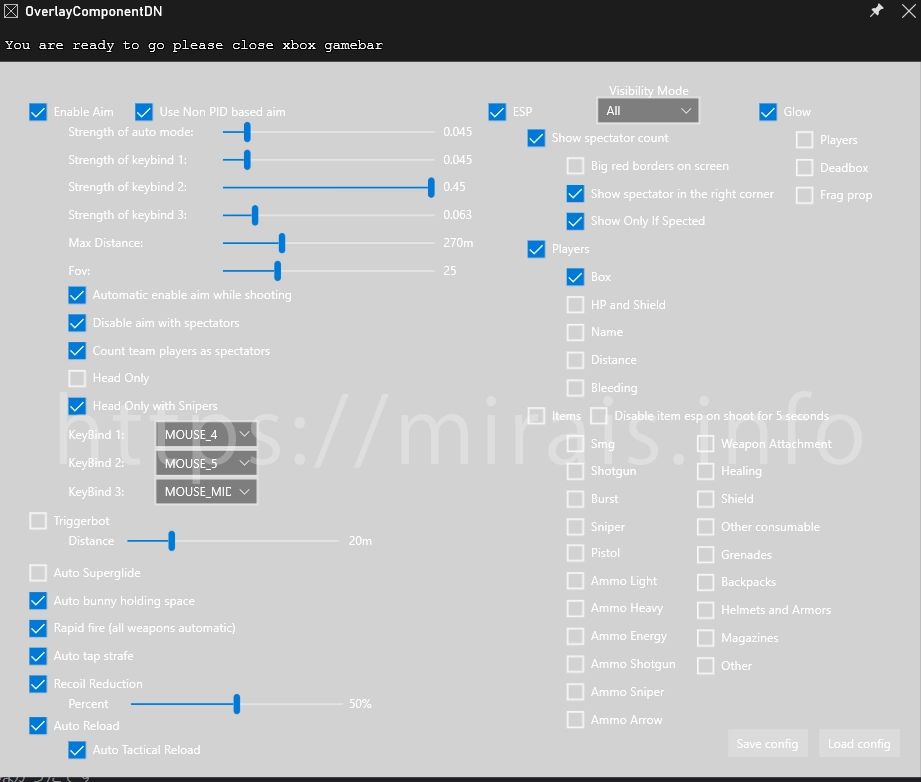Uncheck the Show spectator count checkbox
Screen dimensions: 921x782
point(537,139)
